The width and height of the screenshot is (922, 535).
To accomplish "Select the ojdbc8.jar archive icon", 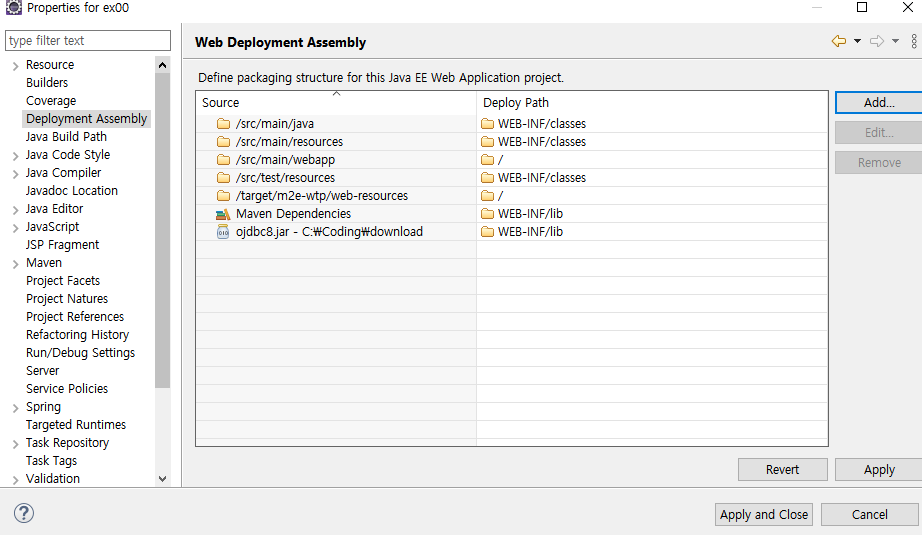I will click(x=223, y=232).
